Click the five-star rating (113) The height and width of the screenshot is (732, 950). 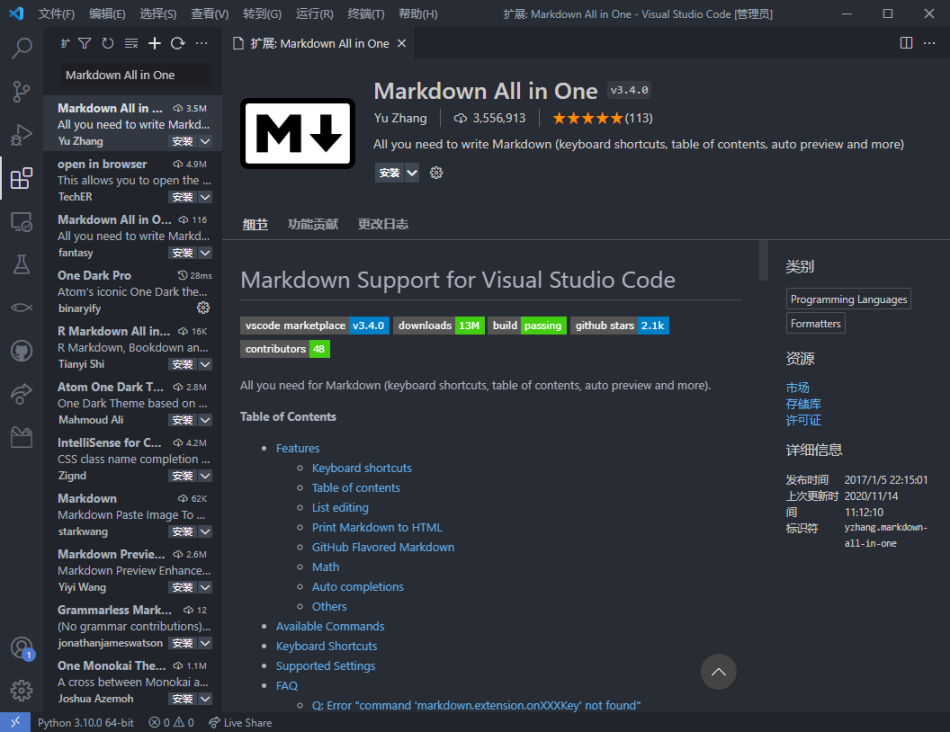click(602, 118)
